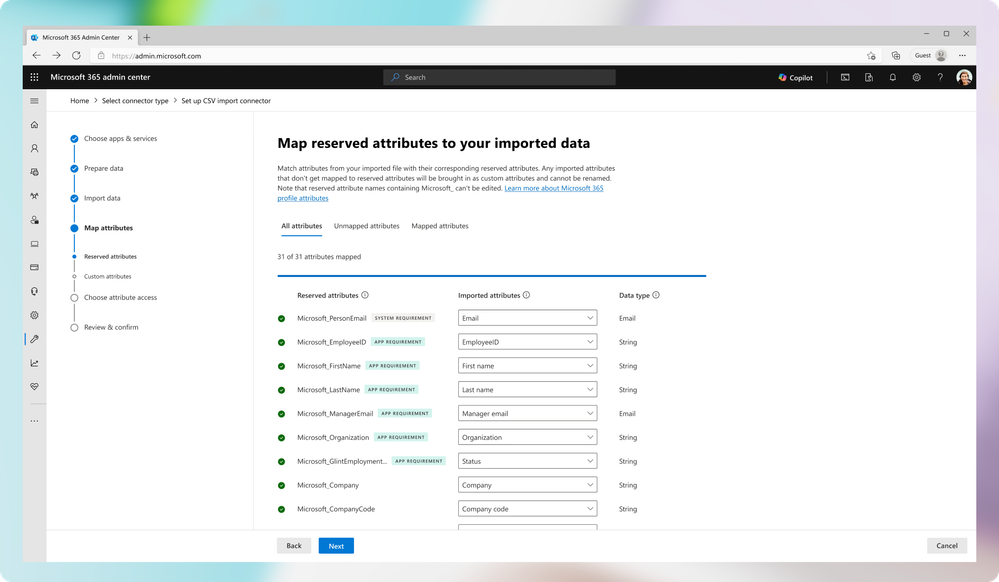
Task: Click the Next button
Action: pyautogui.click(x=336, y=546)
